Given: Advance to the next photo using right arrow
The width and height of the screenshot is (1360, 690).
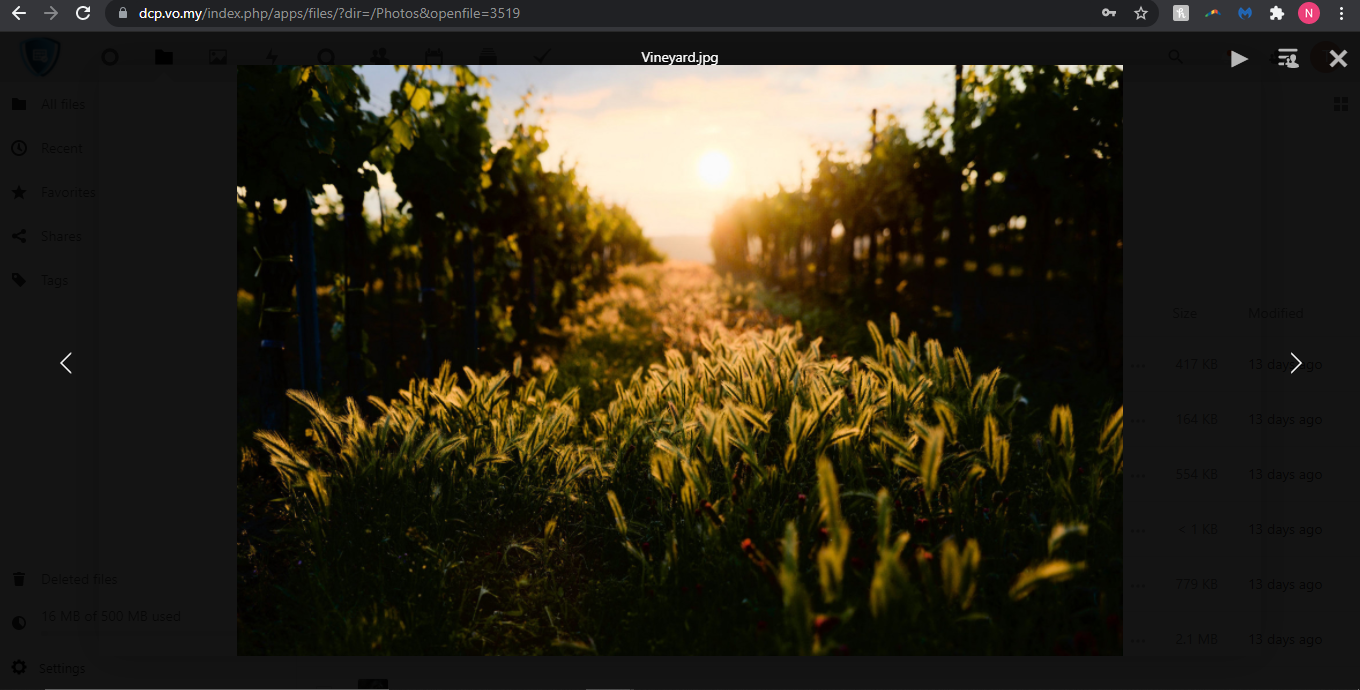Looking at the screenshot, I should point(1296,363).
